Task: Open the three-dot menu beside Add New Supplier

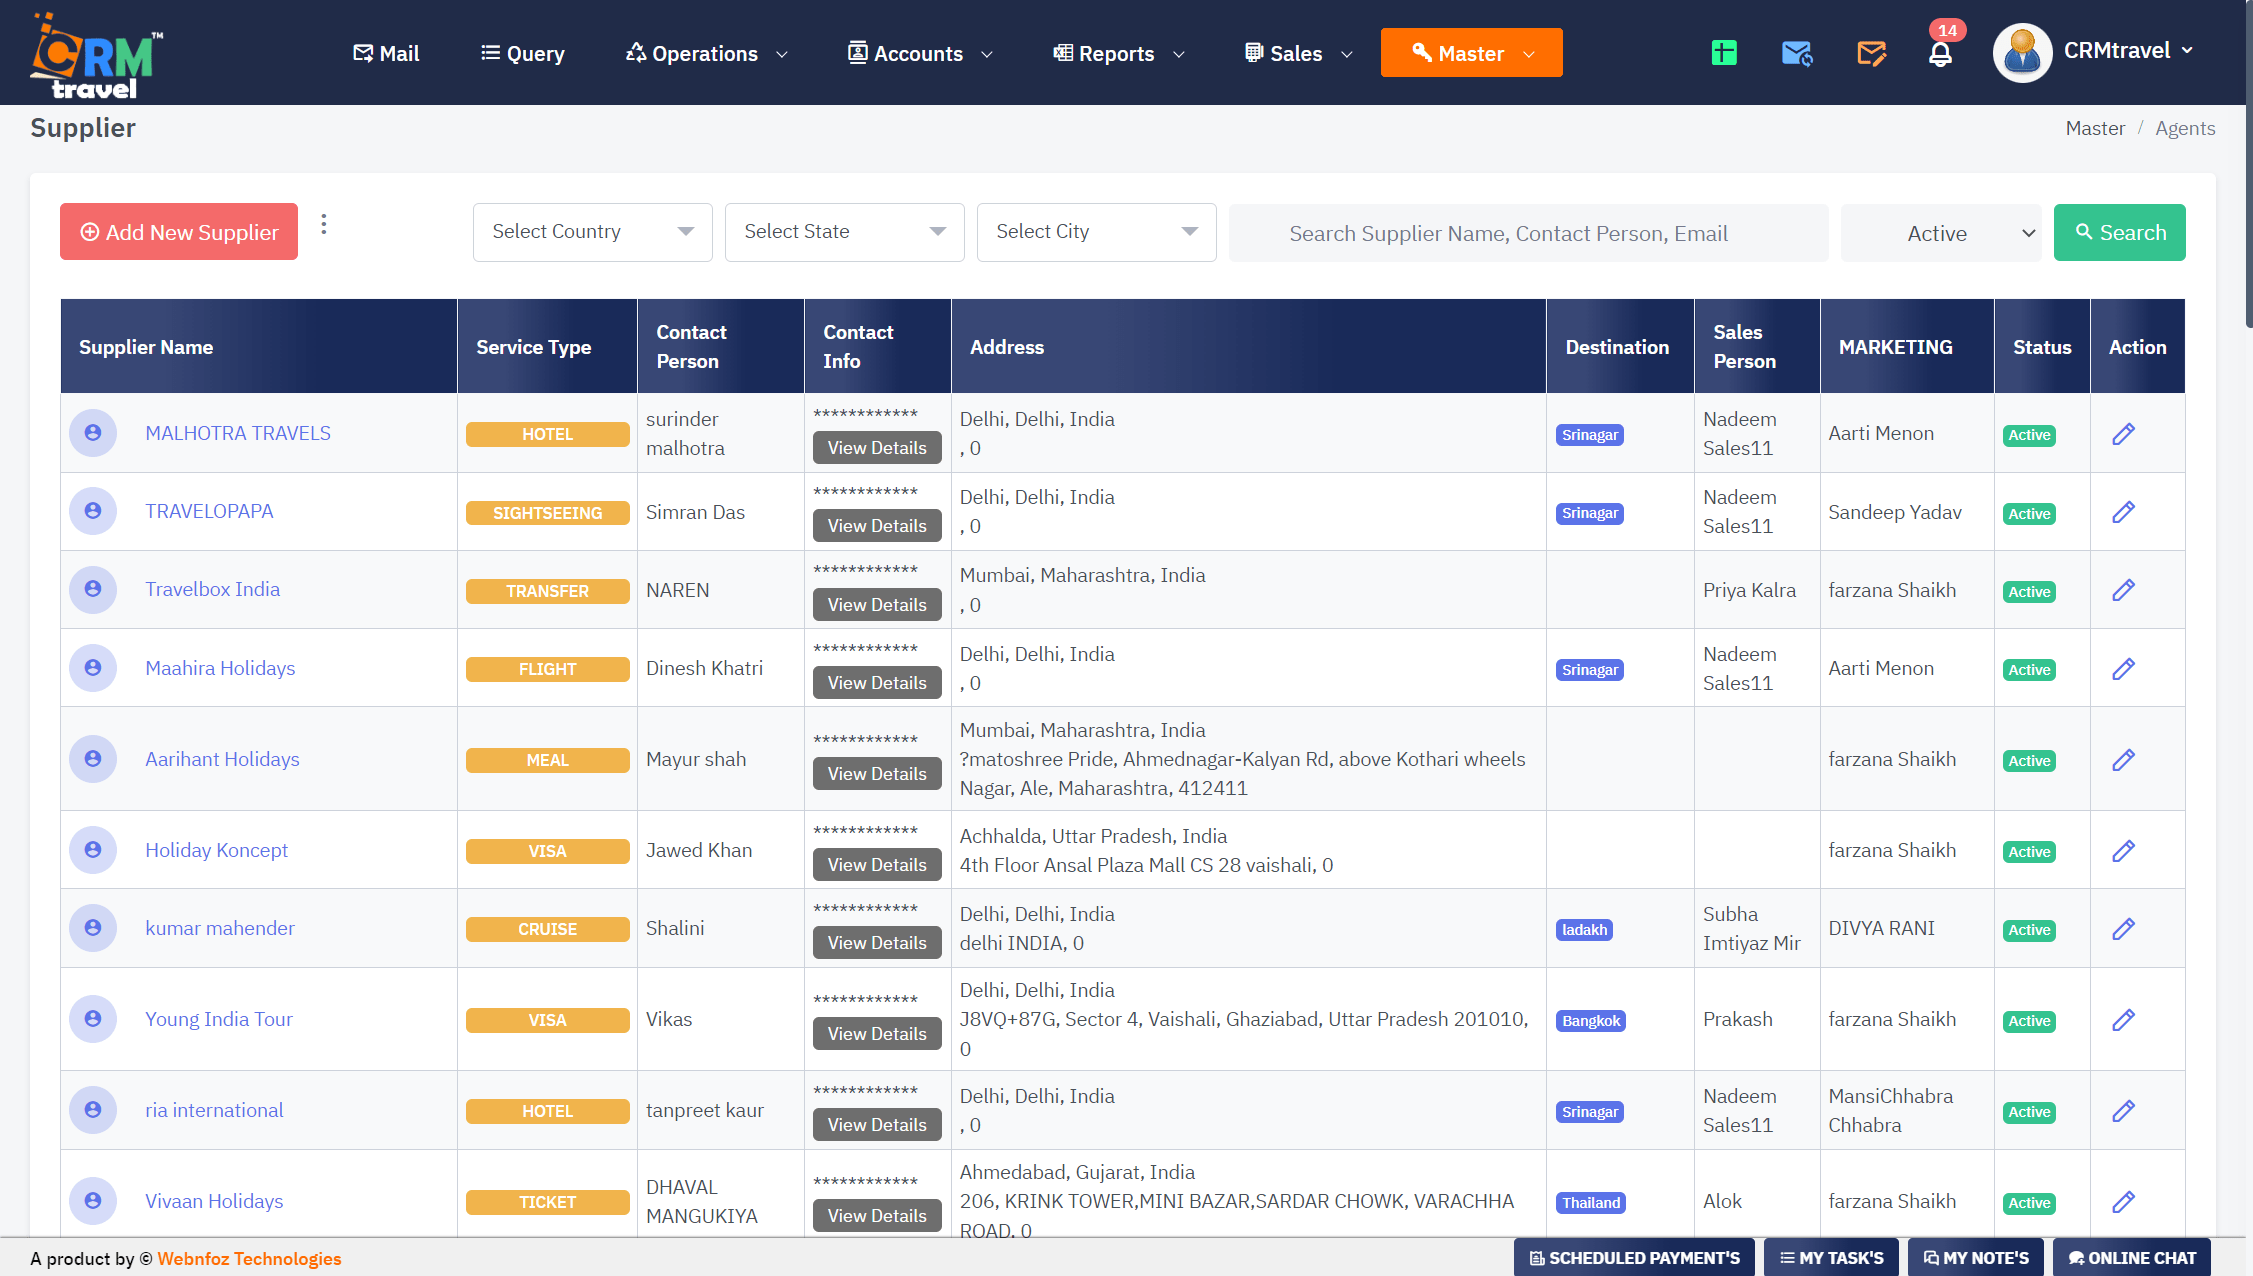Action: (x=323, y=224)
